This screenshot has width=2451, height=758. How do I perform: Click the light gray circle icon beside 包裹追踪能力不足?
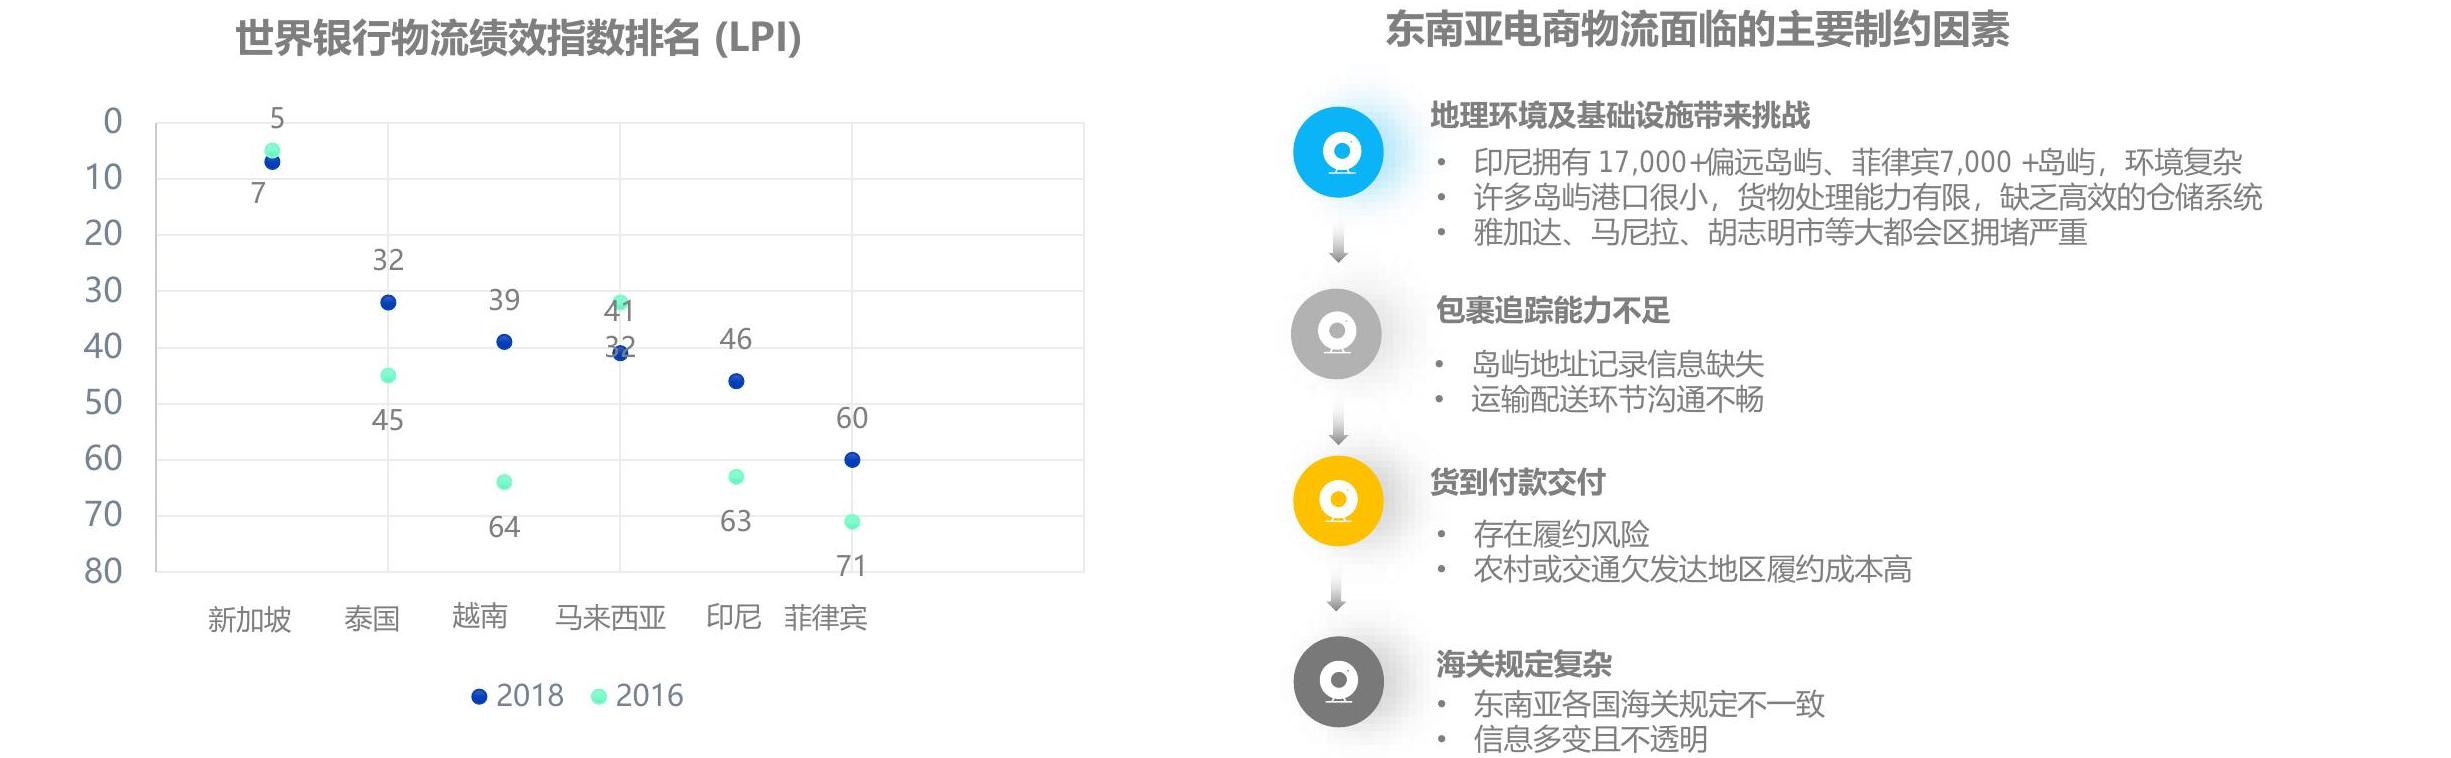click(1336, 334)
